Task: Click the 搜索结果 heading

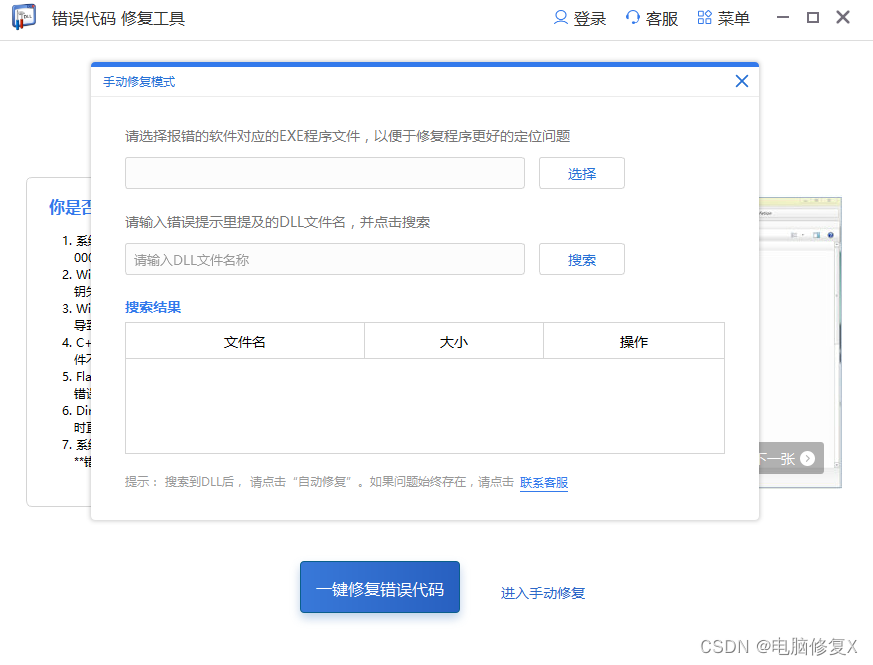Action: [153, 307]
